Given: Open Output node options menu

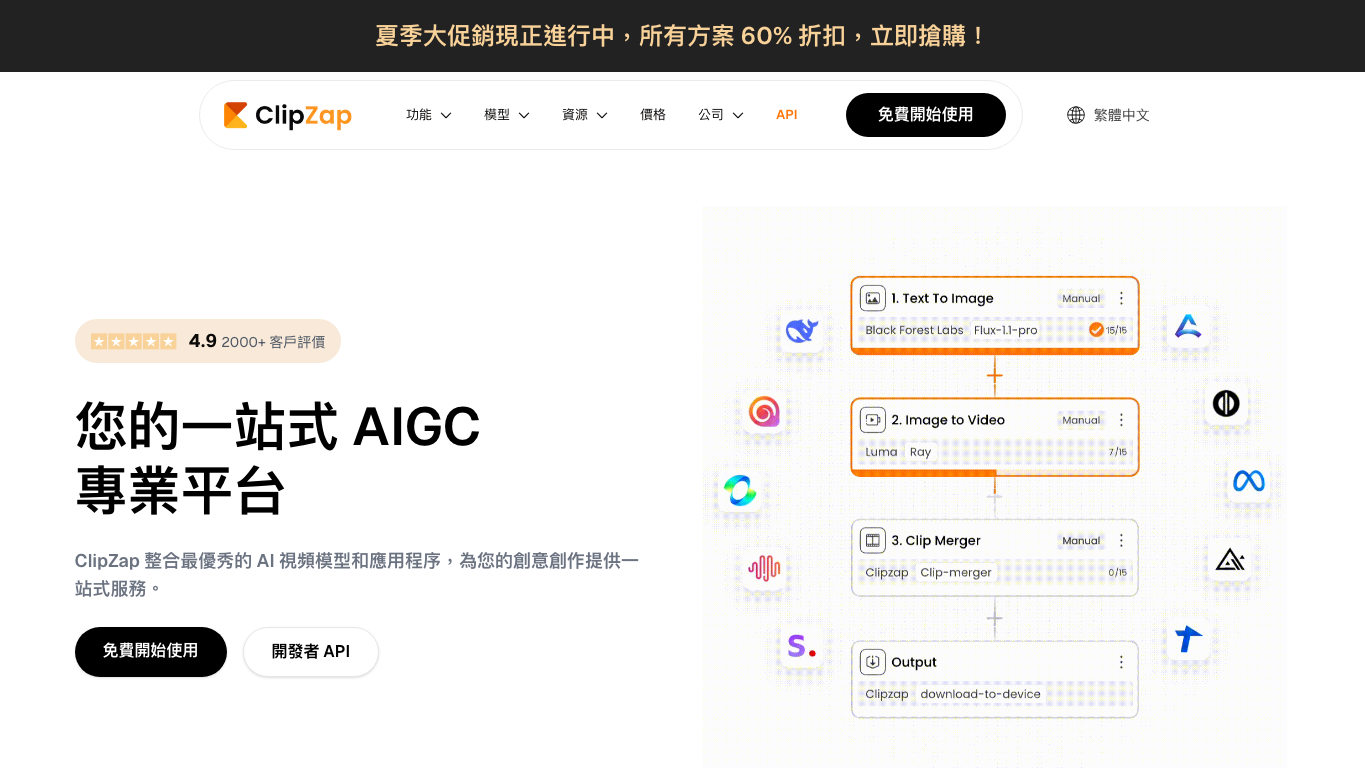Looking at the screenshot, I should click(1121, 662).
